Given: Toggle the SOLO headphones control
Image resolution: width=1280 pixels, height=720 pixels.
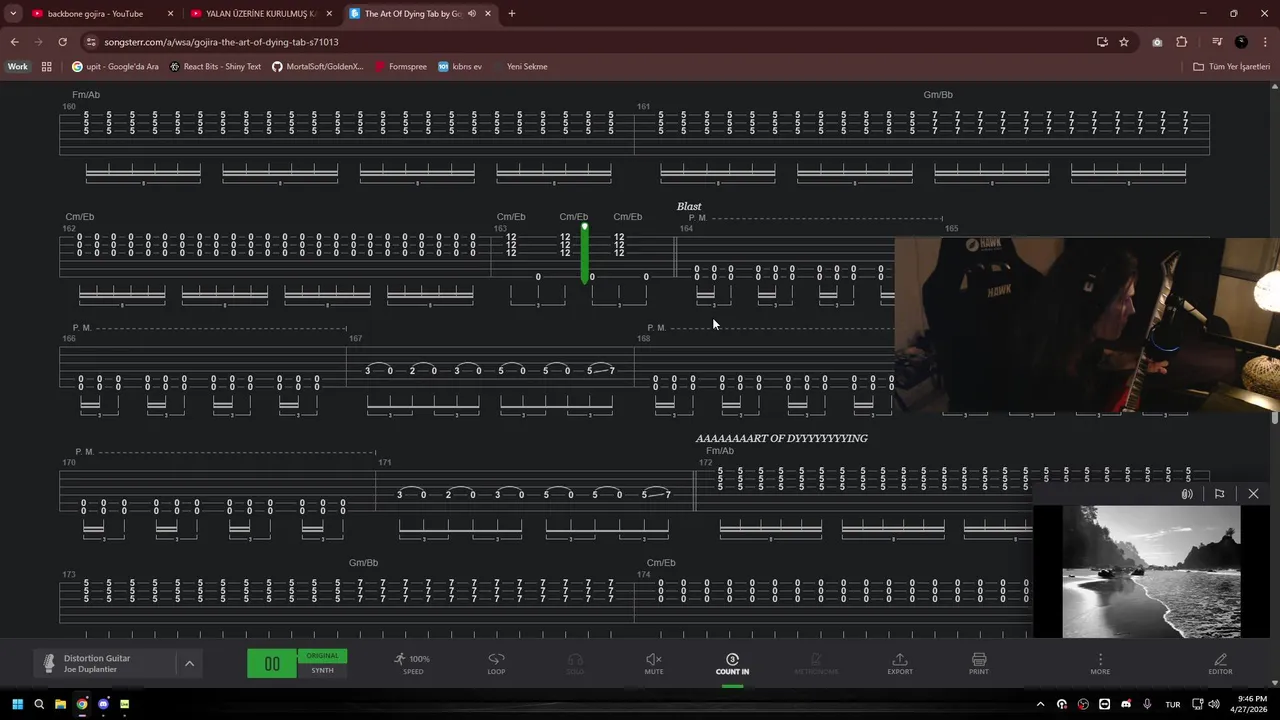Looking at the screenshot, I should pyautogui.click(x=575, y=663).
